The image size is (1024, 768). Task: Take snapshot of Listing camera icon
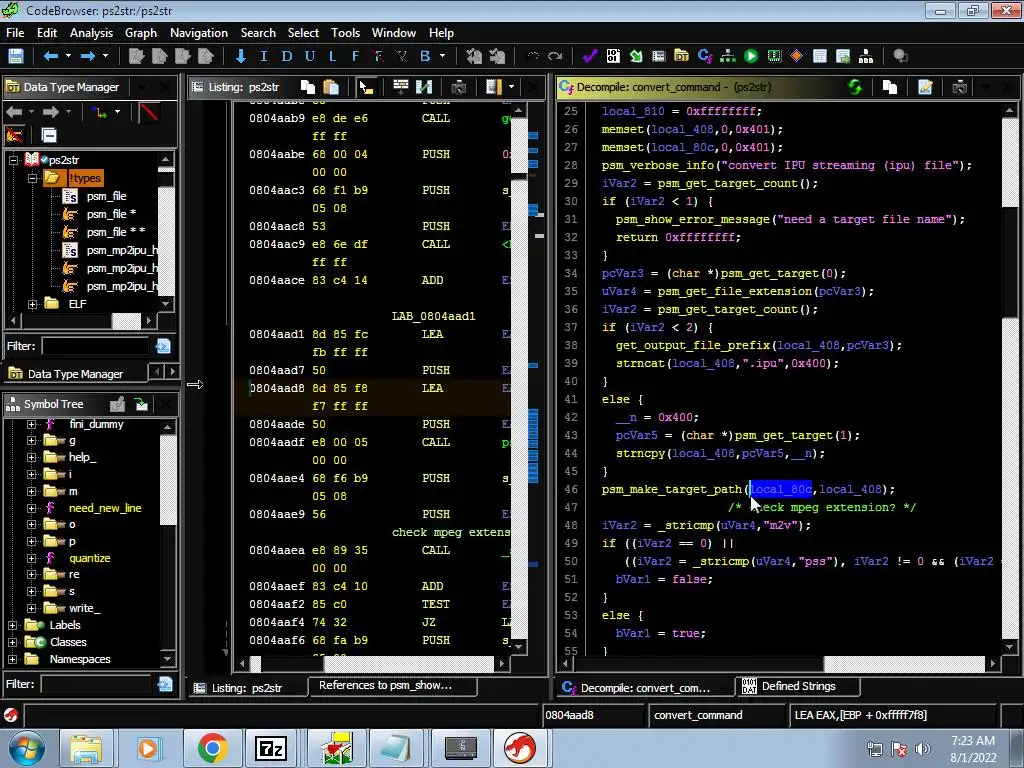(458, 87)
